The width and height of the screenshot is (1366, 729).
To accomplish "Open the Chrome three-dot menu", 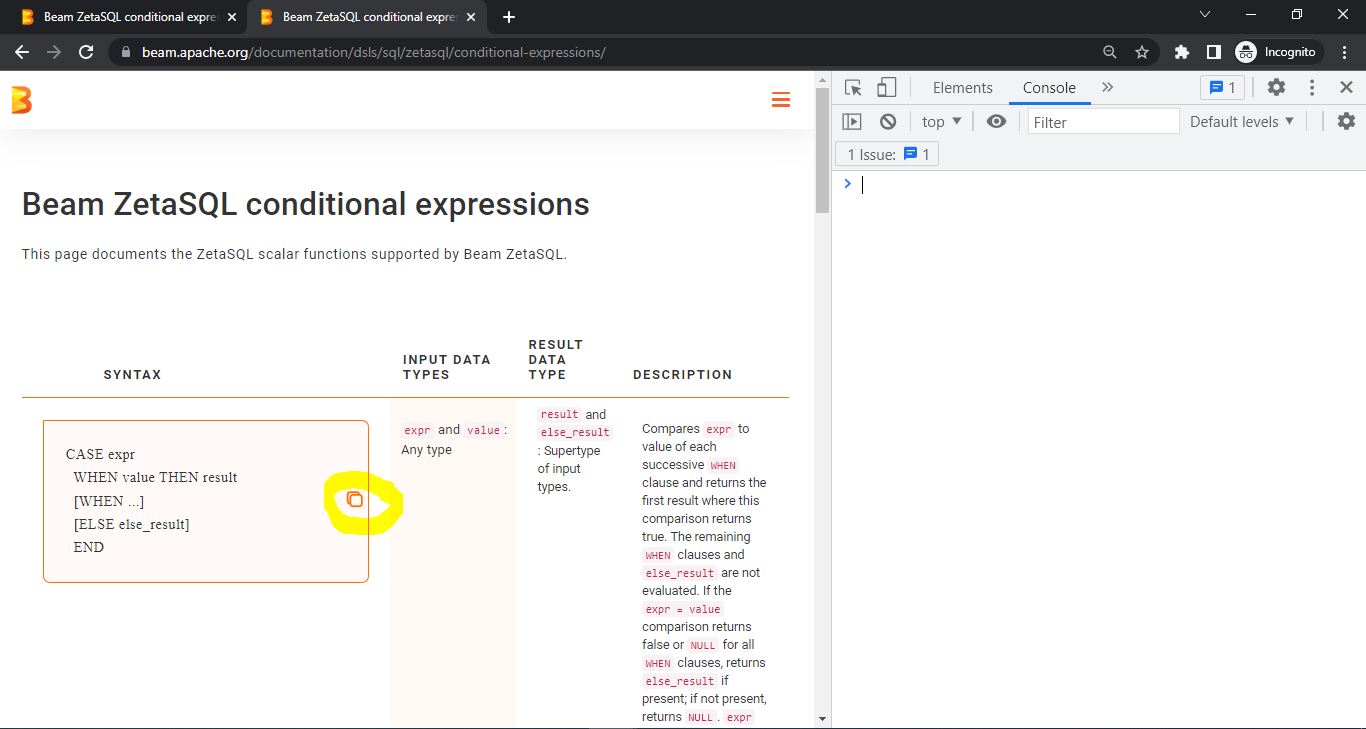I will point(1344,52).
